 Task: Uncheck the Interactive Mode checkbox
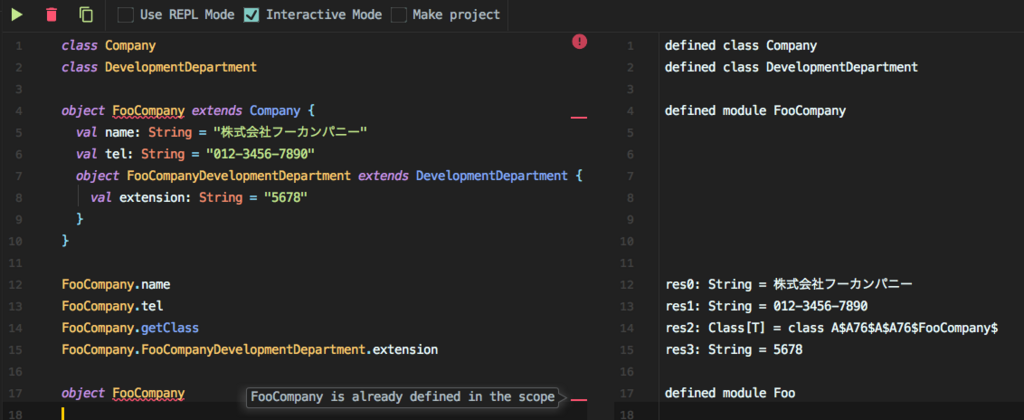251,14
